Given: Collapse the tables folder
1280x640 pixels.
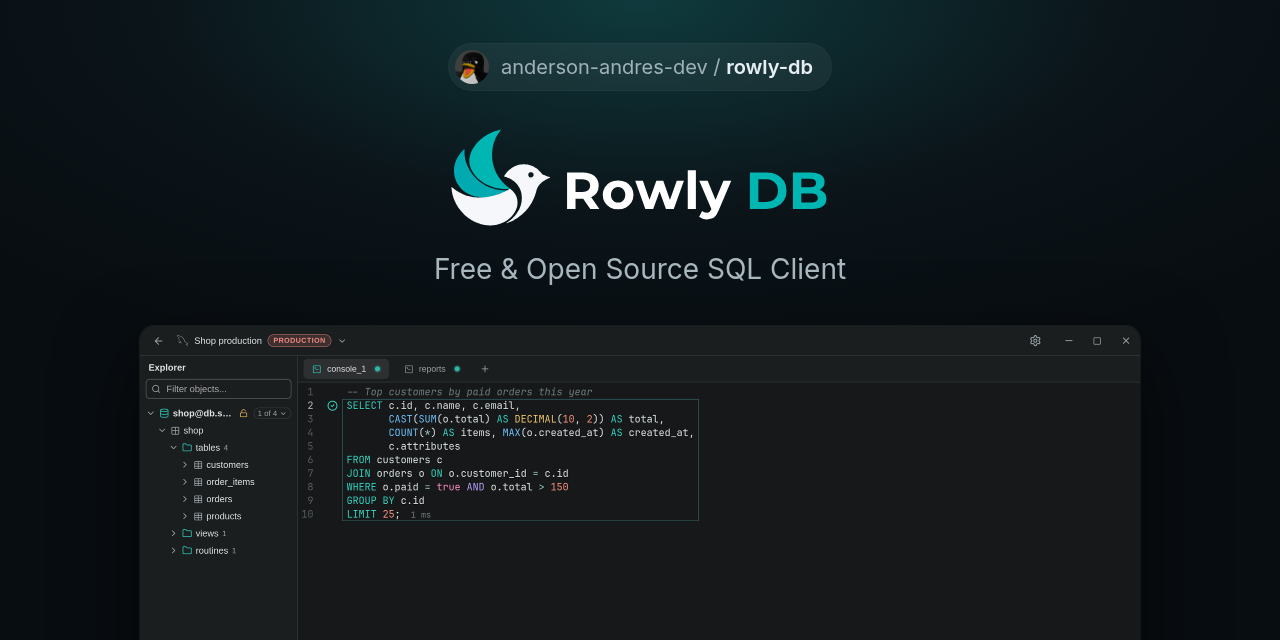Looking at the screenshot, I should pos(174,448).
